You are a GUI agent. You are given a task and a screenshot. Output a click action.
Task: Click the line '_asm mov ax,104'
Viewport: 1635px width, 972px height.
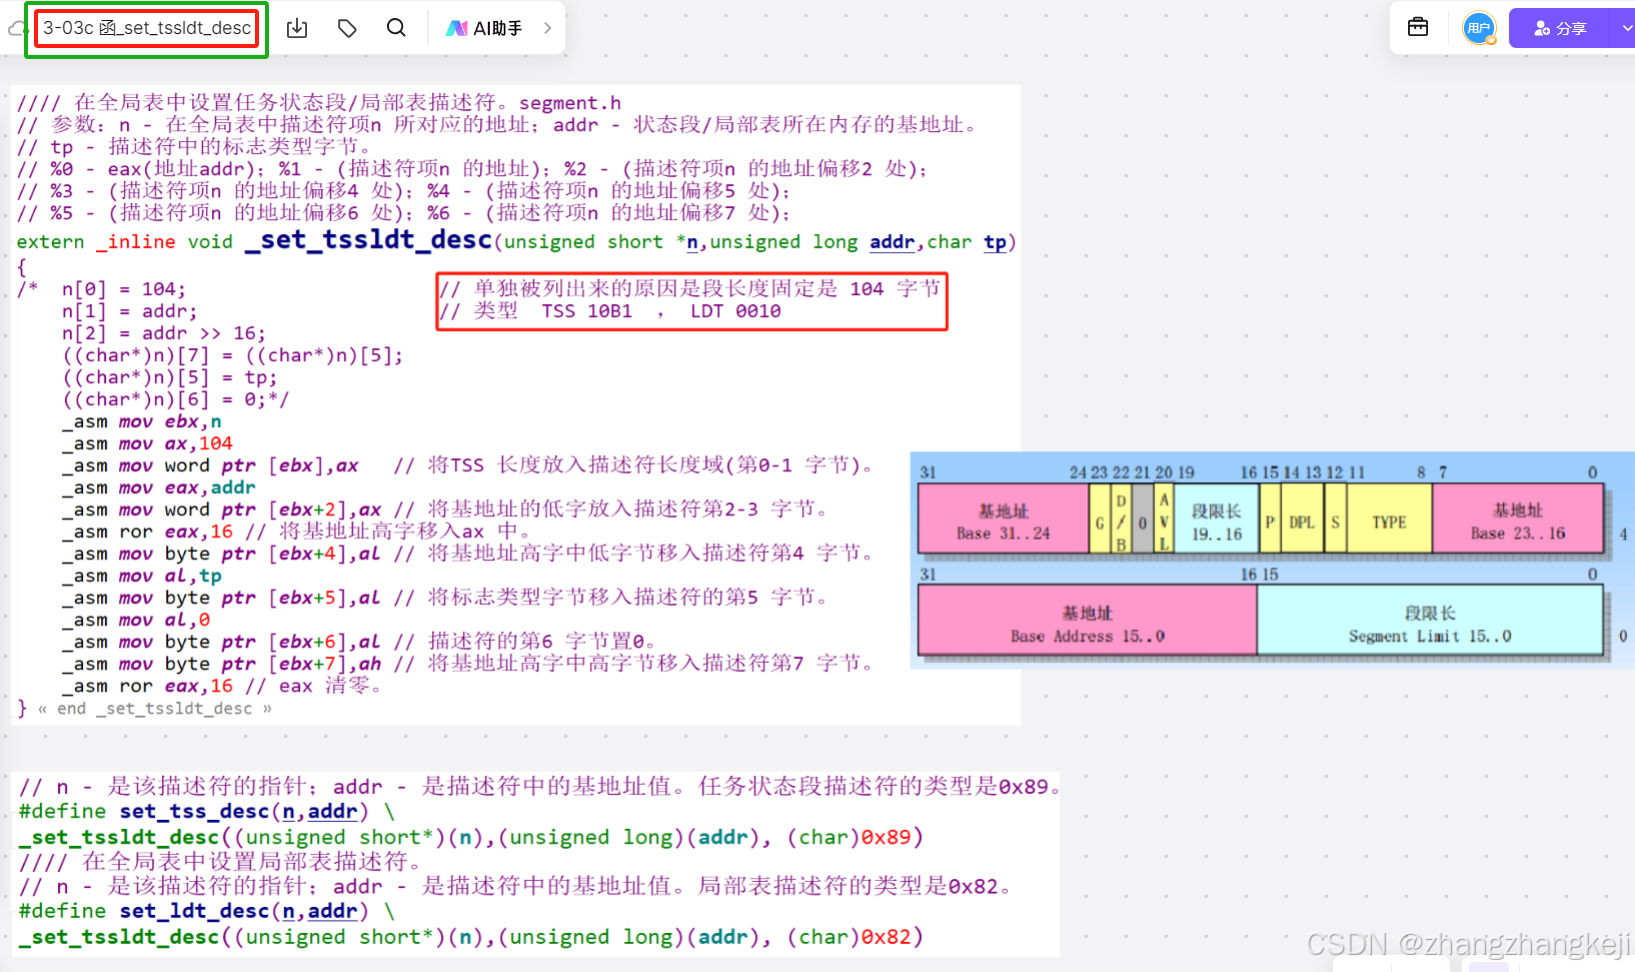148,443
